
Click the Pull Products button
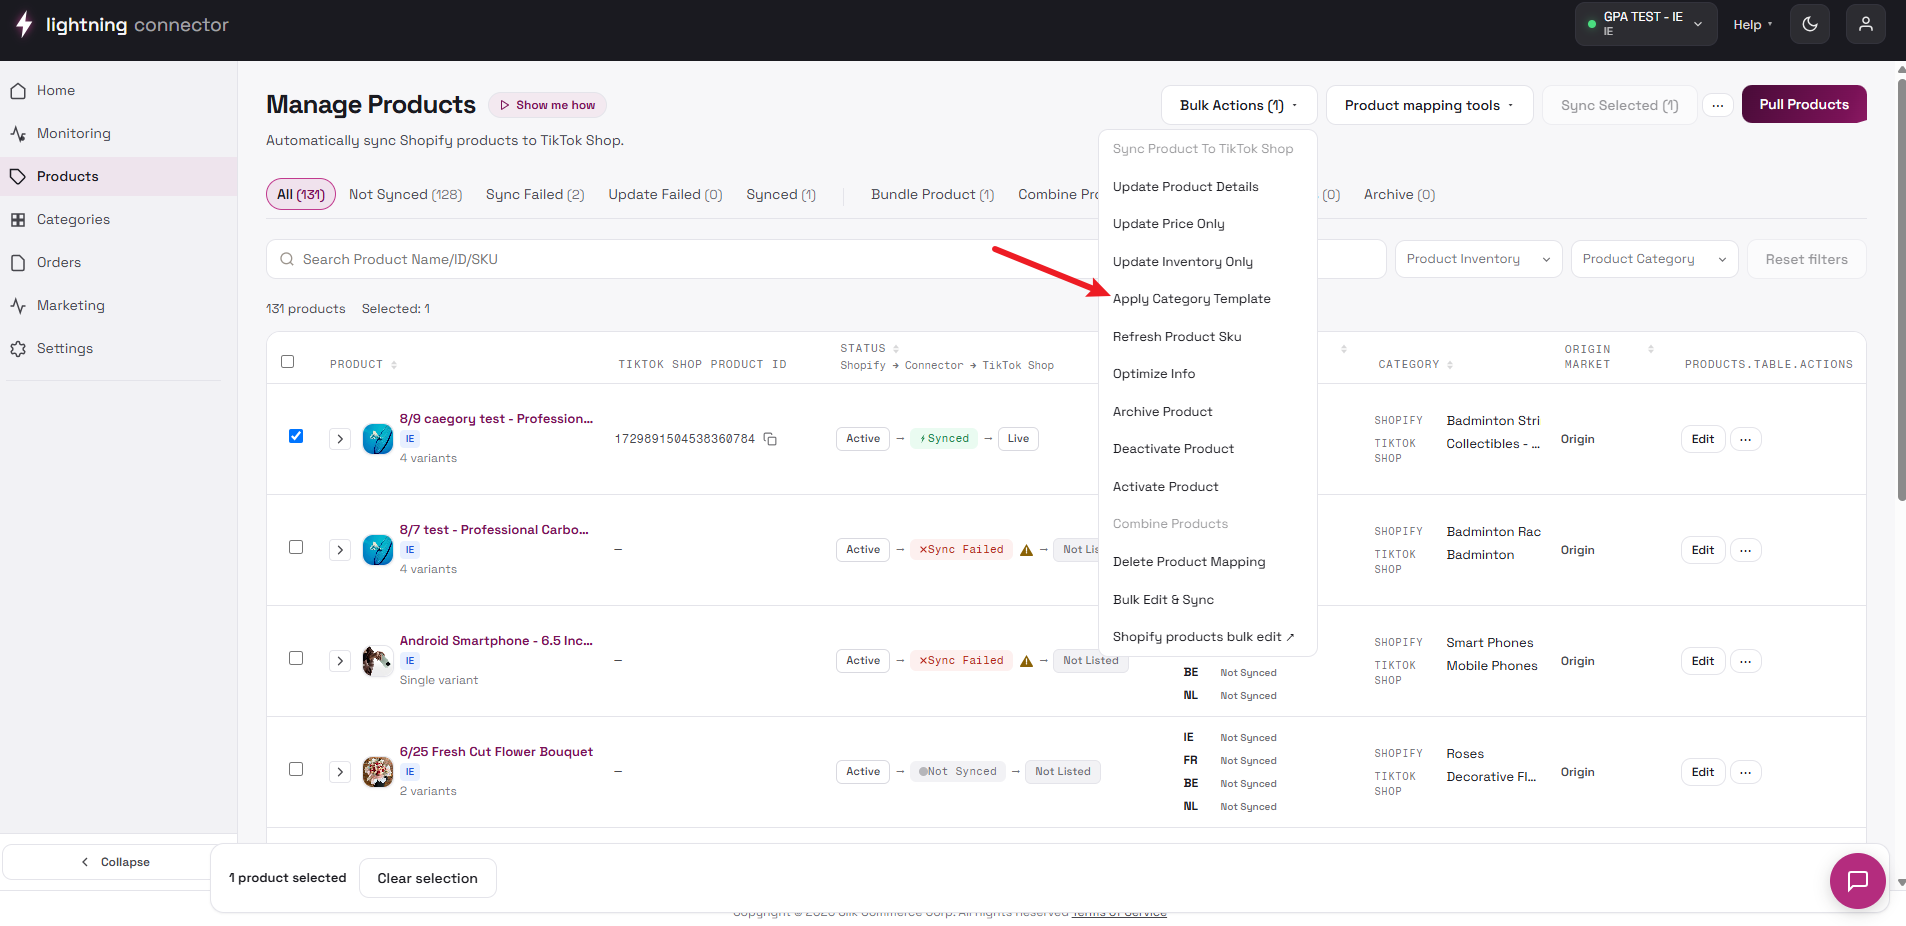[x=1804, y=104]
